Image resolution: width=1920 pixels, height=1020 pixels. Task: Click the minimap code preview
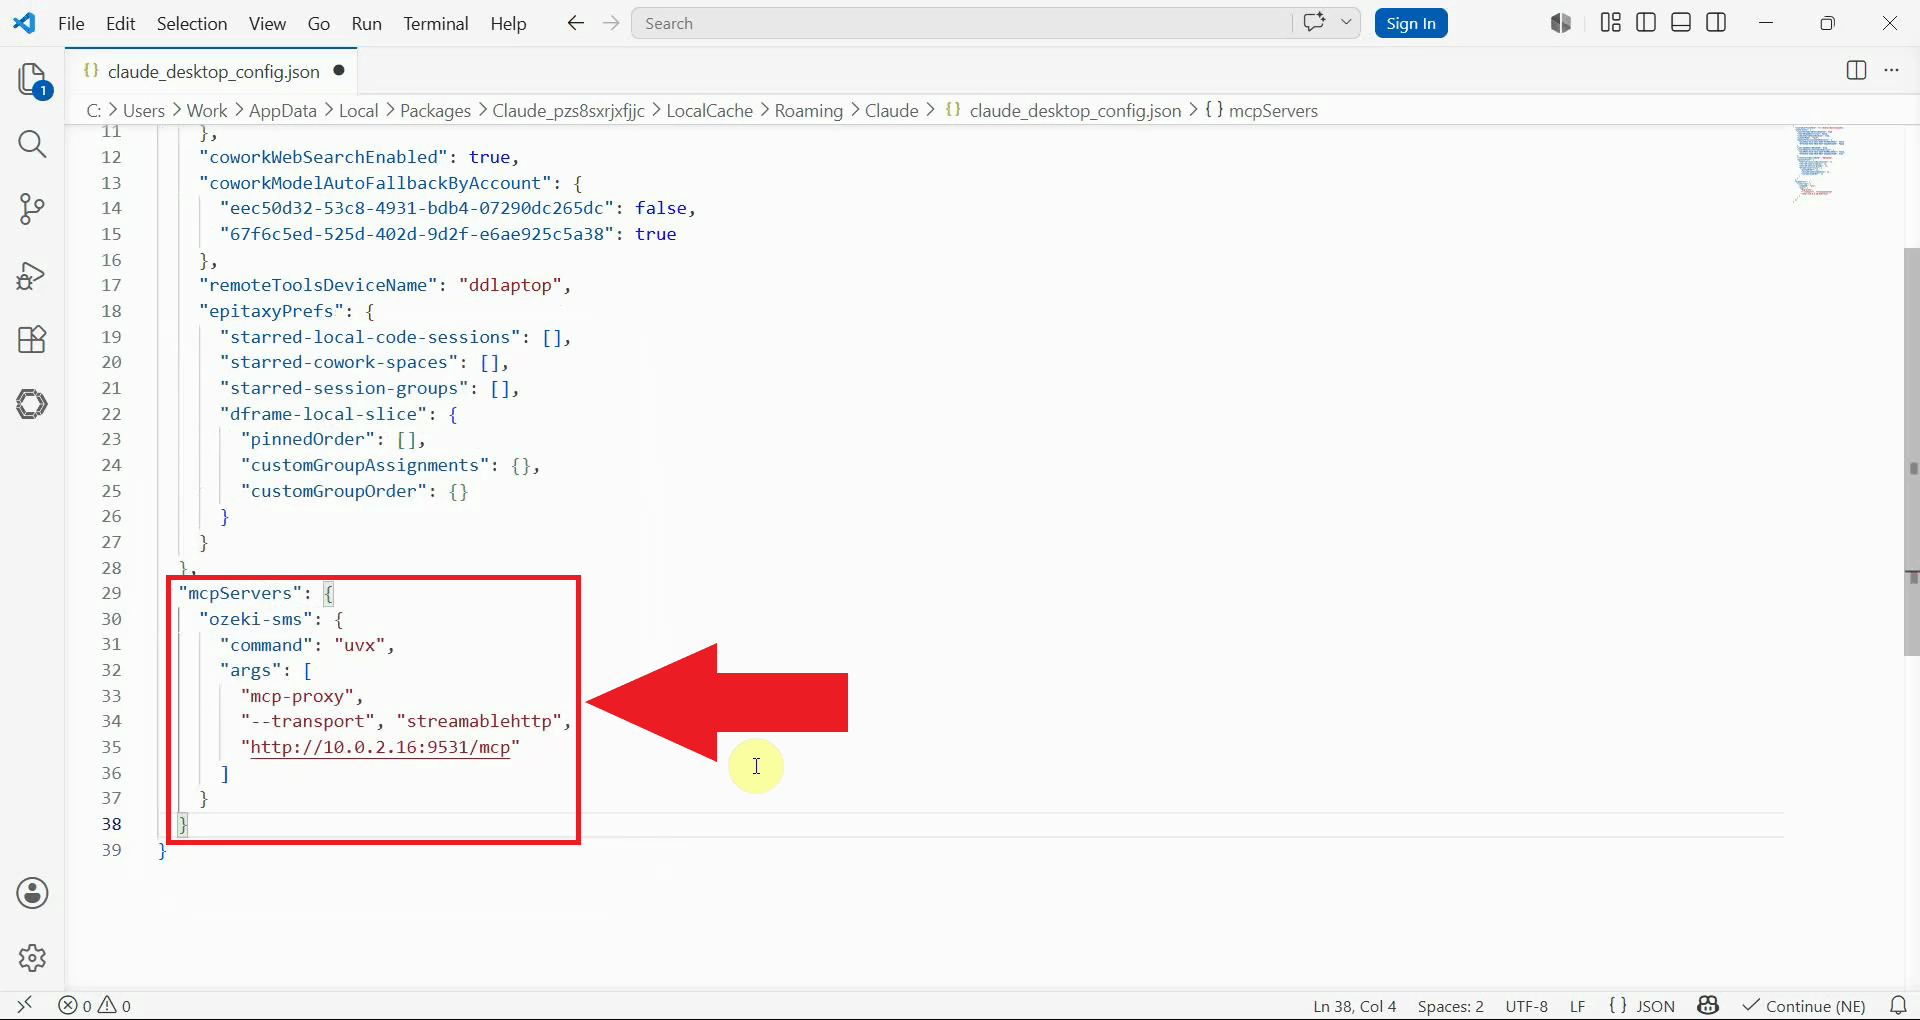(1819, 163)
